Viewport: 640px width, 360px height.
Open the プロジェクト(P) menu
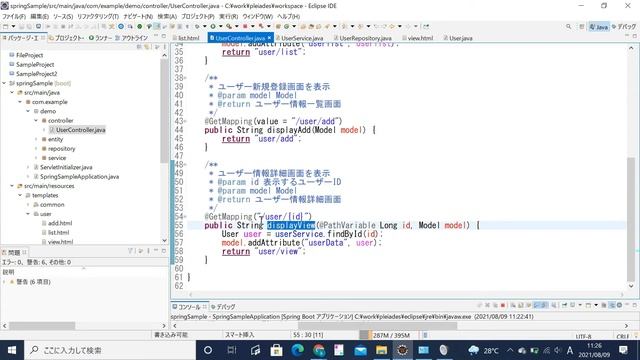tap(198, 16)
